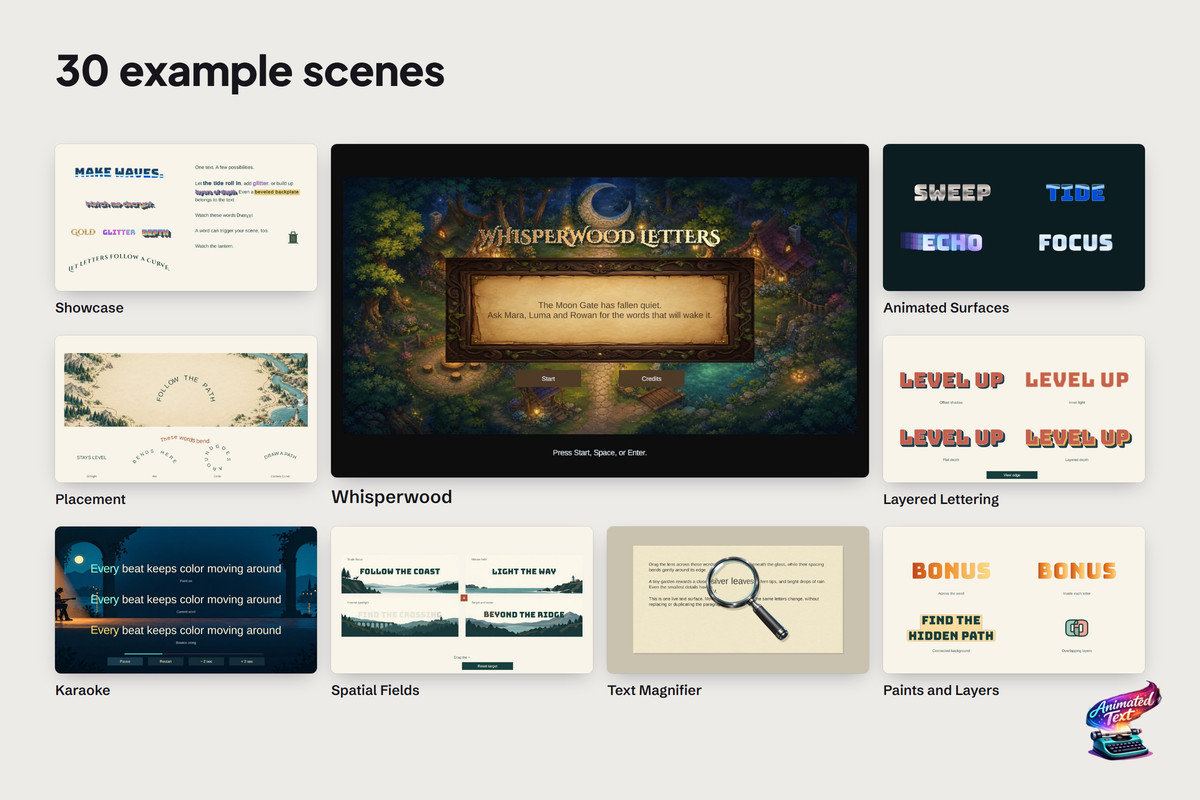Click the Karaoke scene title

coord(83,690)
